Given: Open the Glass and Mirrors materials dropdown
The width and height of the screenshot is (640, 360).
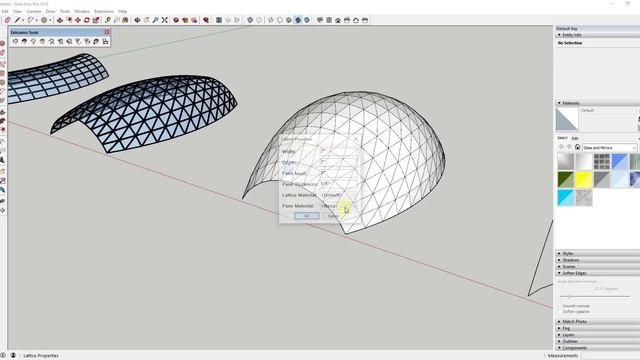Looking at the screenshot, I should 610,147.
